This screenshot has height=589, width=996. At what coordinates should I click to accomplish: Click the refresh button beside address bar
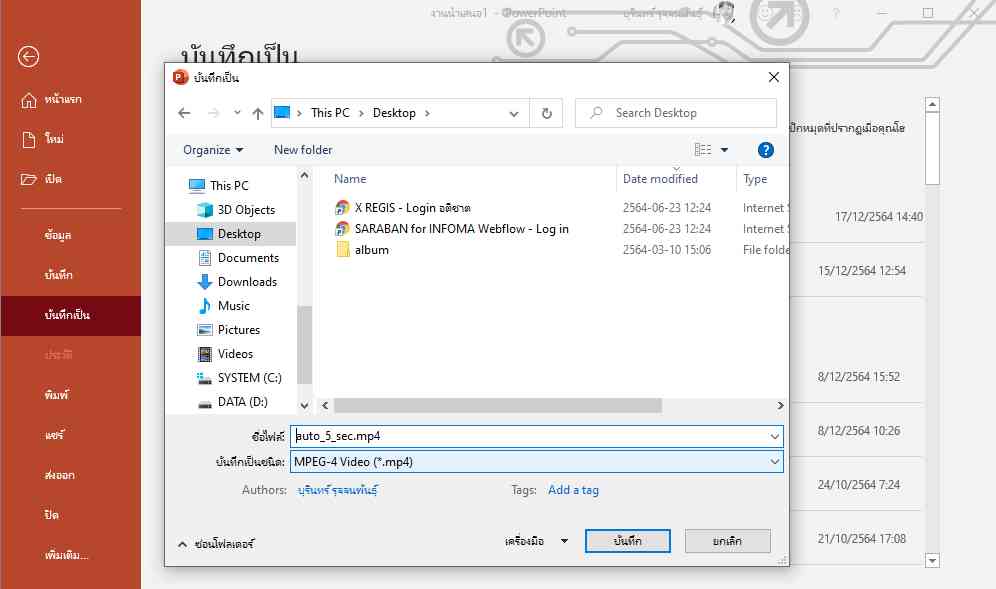[546, 113]
